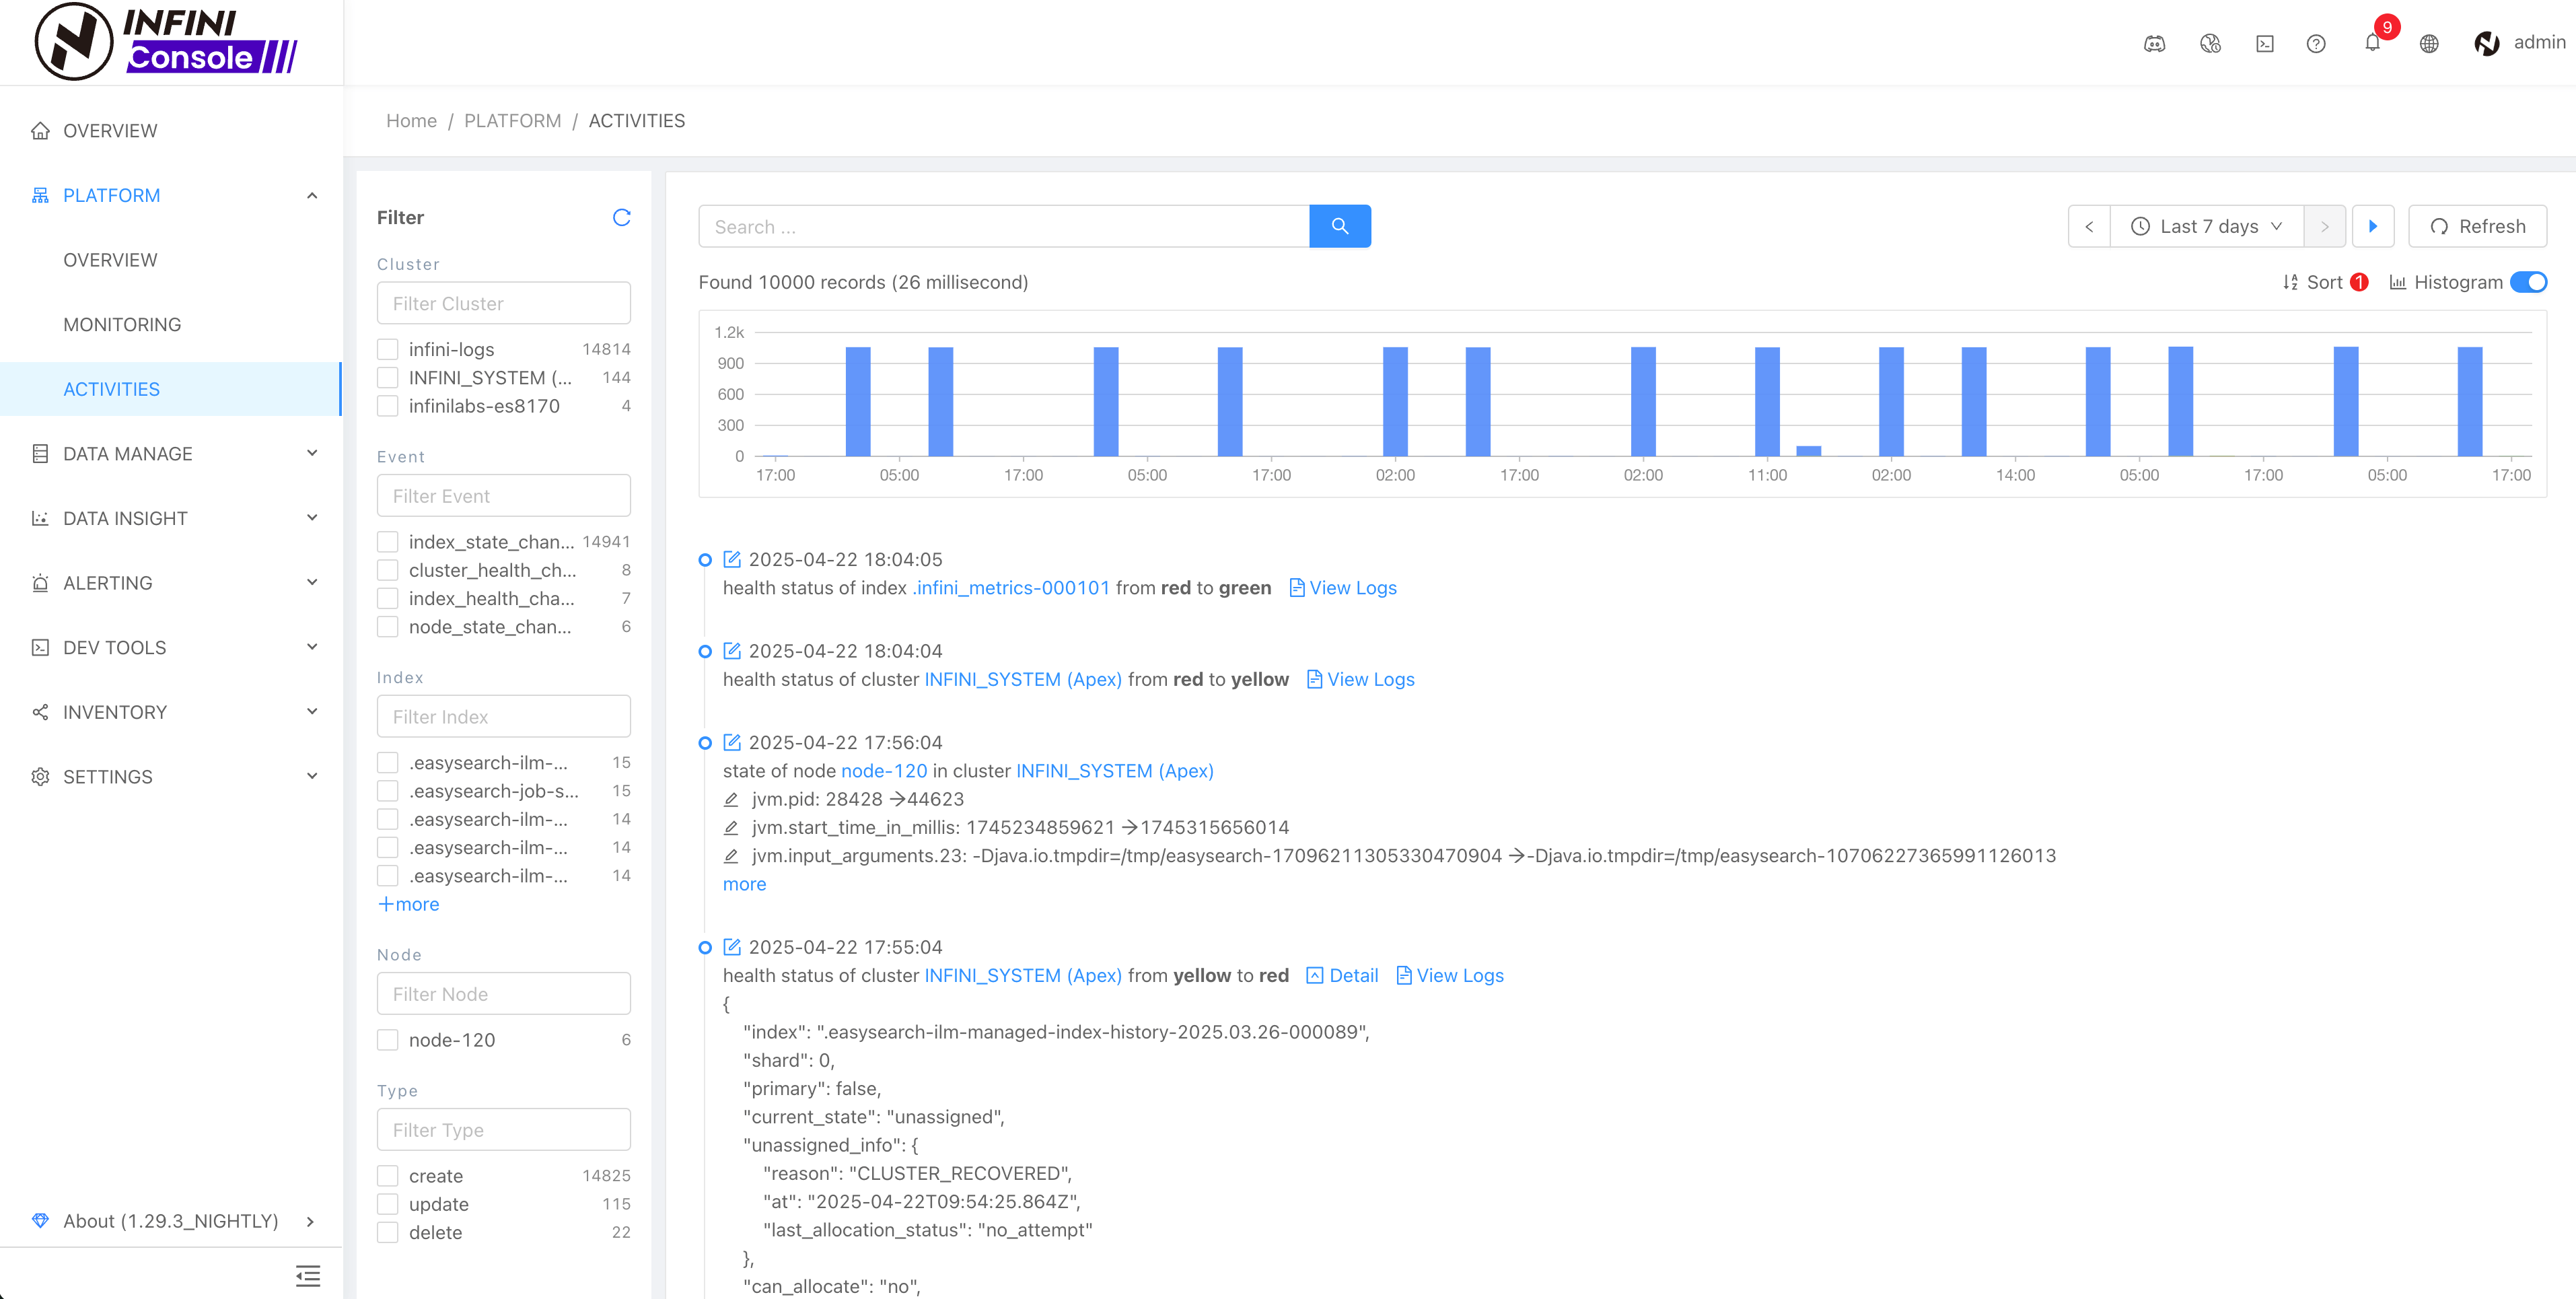The image size is (2576, 1299).
Task: Toggle the Histogram switch off
Action: point(2529,282)
